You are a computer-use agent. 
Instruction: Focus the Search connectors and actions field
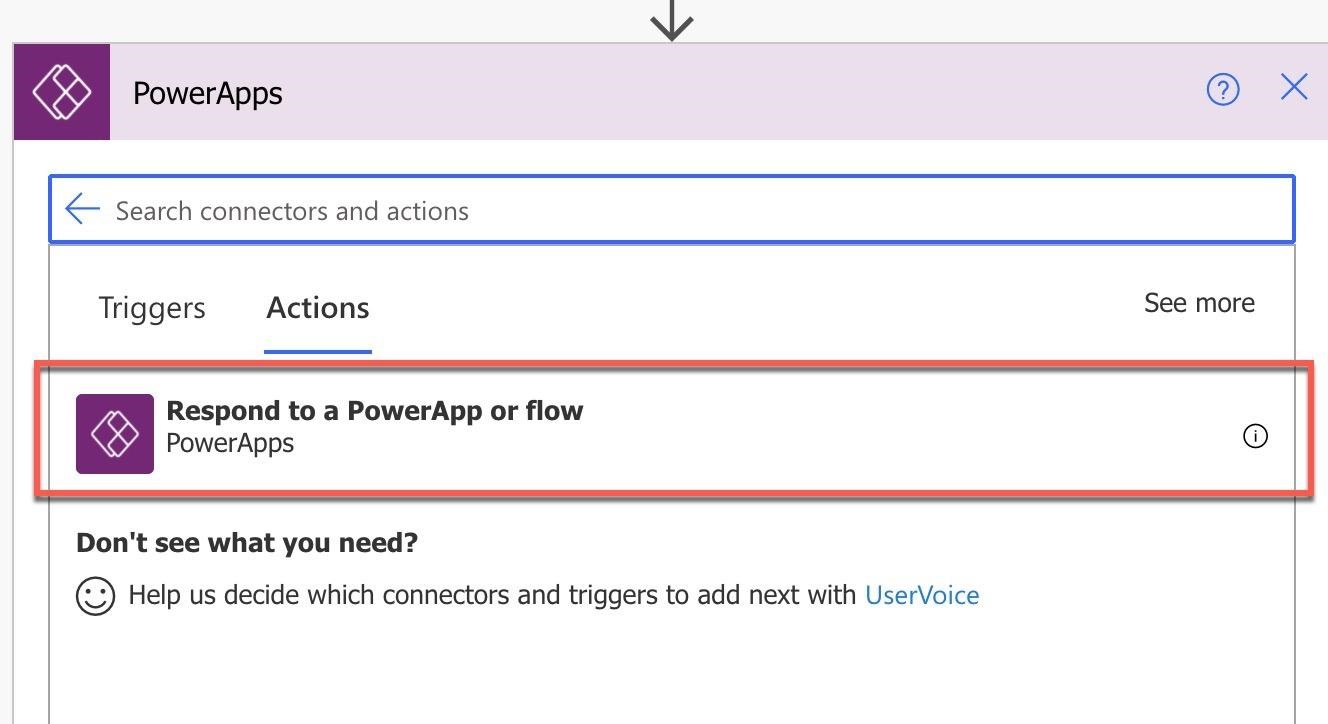[x=672, y=210]
